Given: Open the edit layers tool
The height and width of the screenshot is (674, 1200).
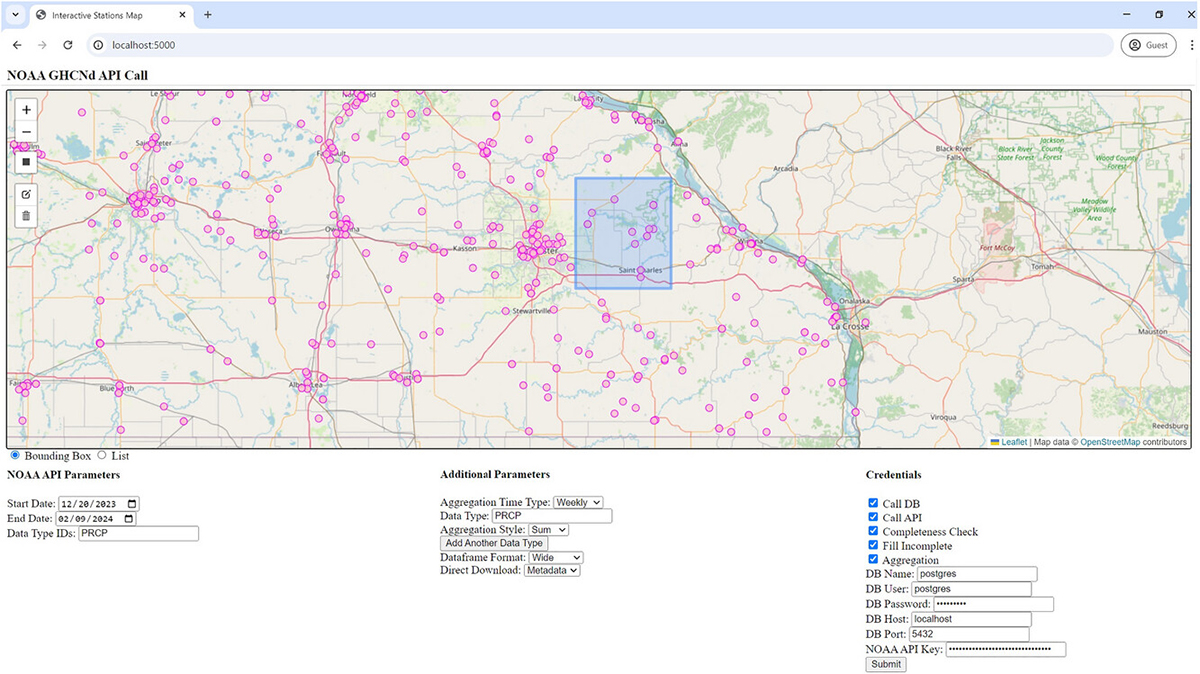Looking at the screenshot, I should pyautogui.click(x=26, y=195).
